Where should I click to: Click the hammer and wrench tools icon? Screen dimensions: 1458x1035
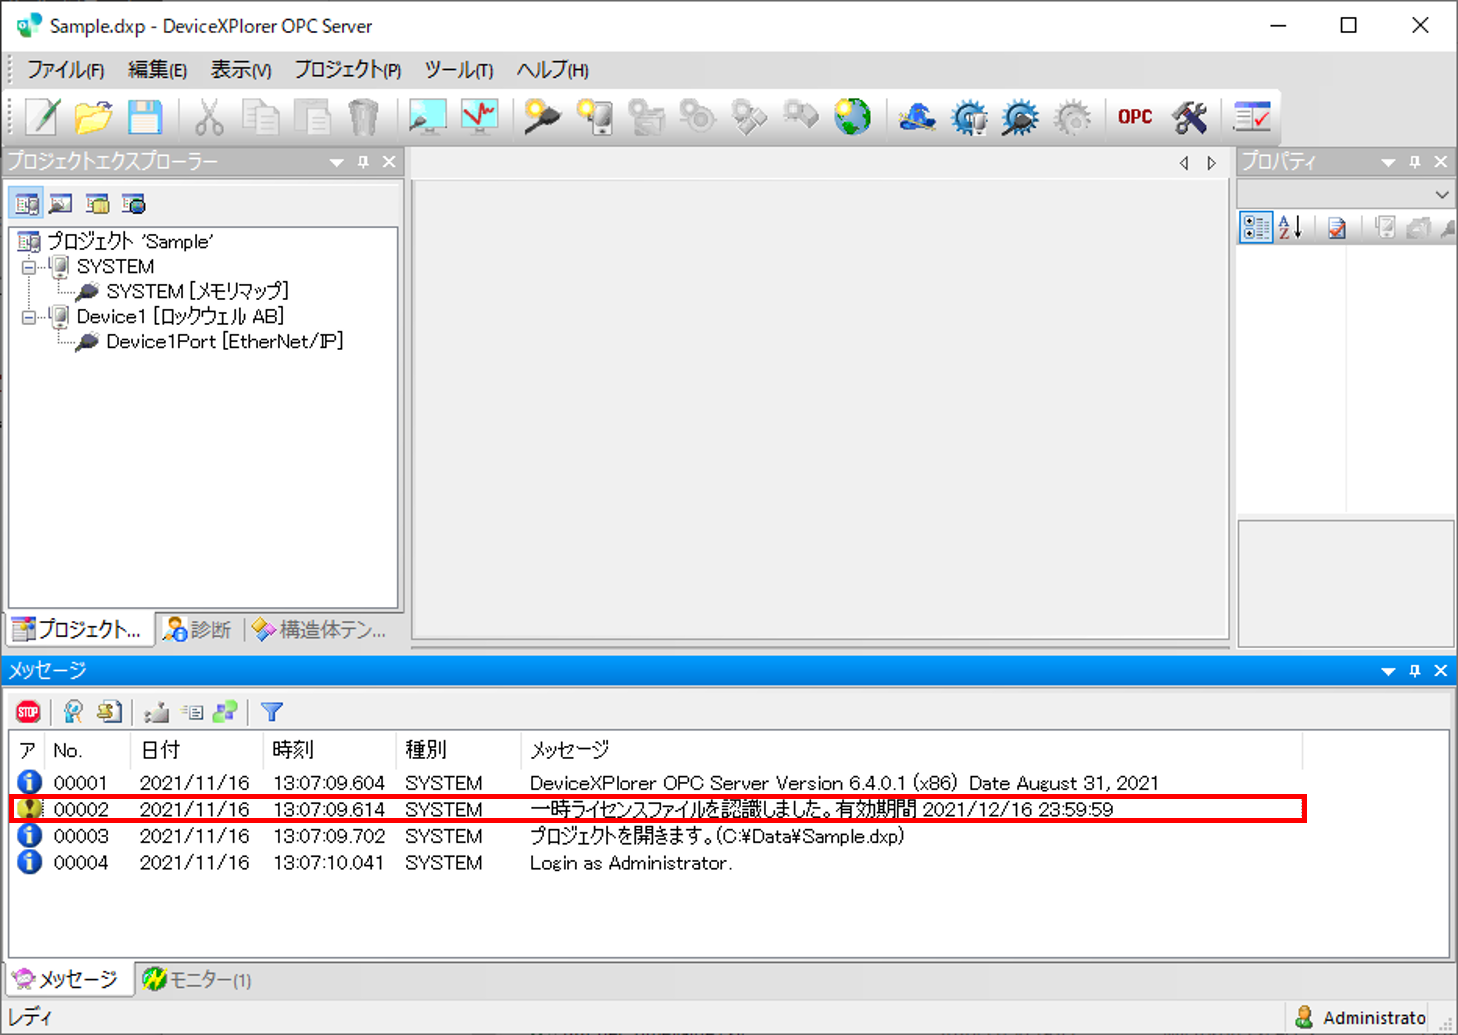coord(1189,117)
